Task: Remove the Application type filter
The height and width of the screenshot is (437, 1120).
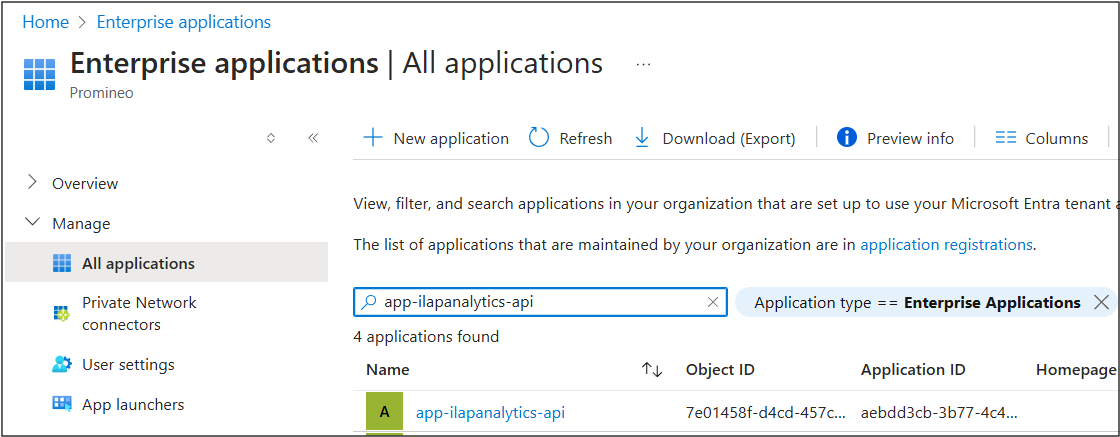Action: 1101,303
